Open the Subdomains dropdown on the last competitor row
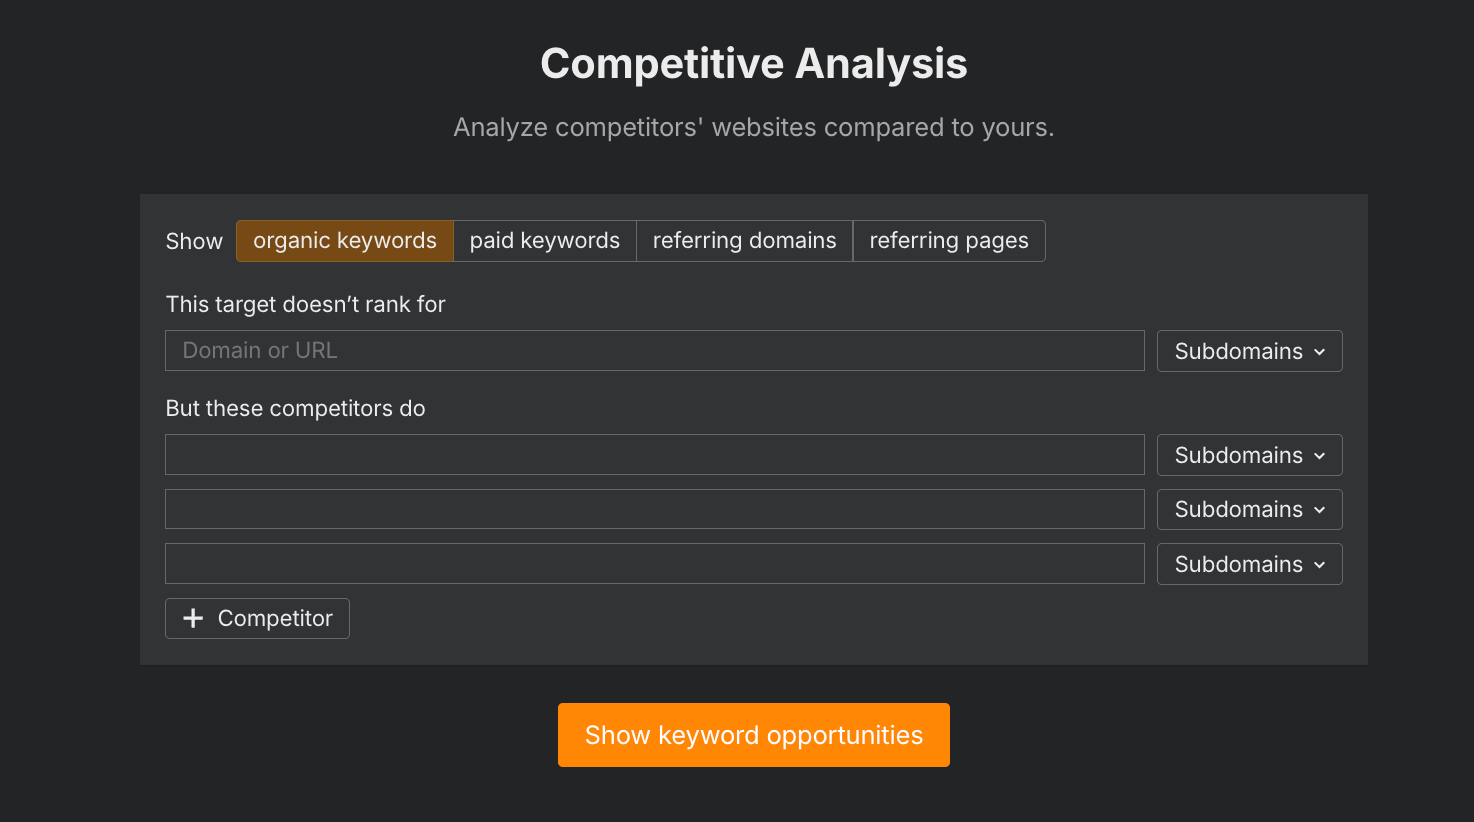1474x822 pixels. point(1249,564)
